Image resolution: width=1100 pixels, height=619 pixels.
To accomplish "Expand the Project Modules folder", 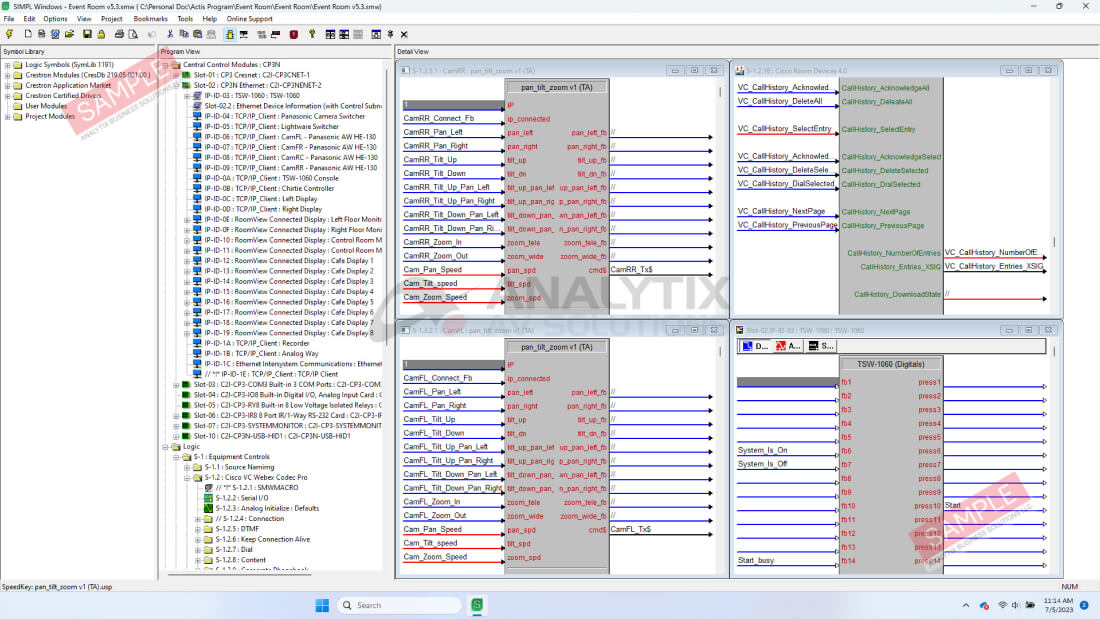I will tap(8, 117).
